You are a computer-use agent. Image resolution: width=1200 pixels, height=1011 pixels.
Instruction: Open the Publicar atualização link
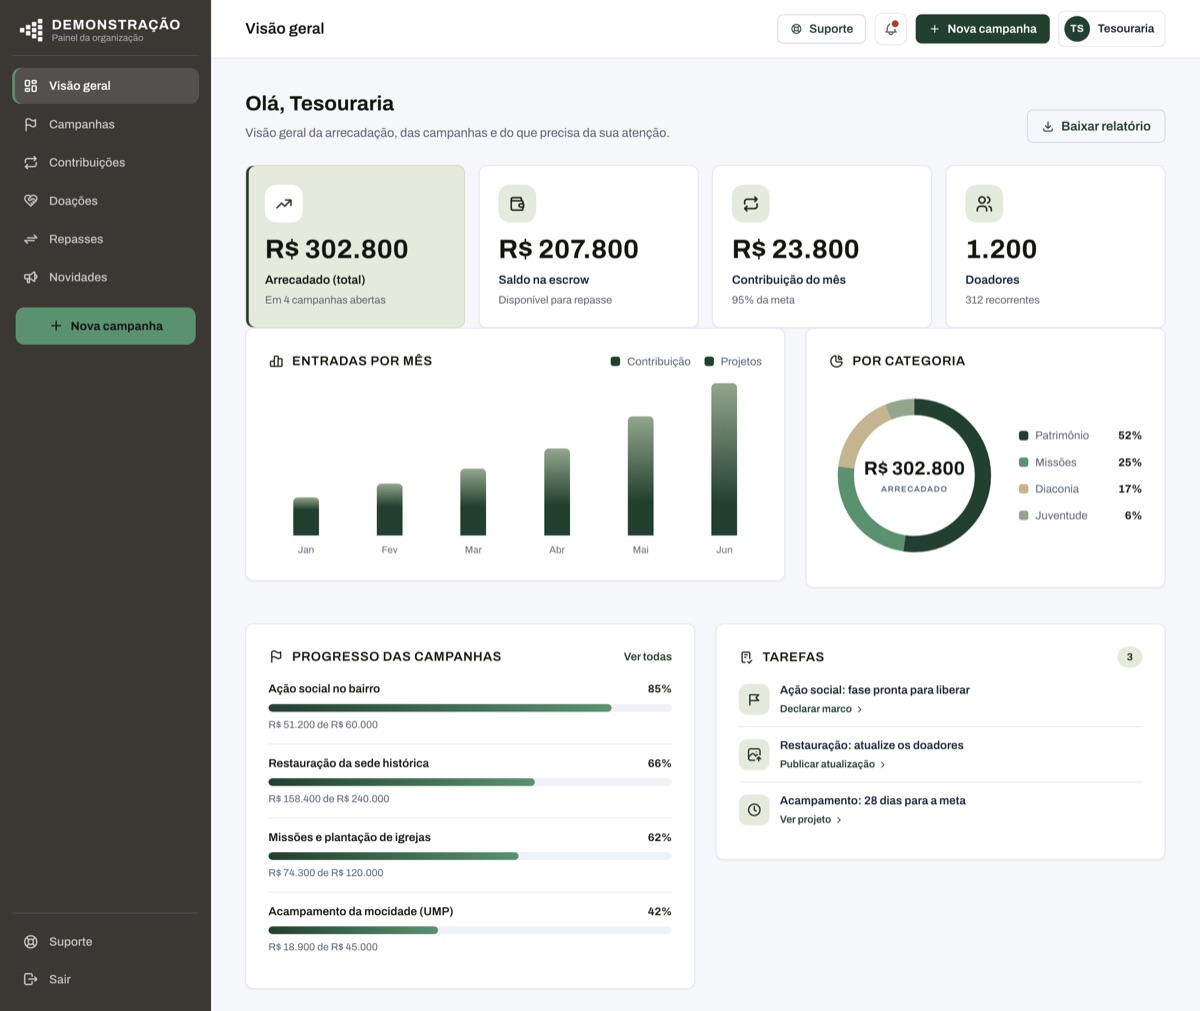[x=832, y=764]
